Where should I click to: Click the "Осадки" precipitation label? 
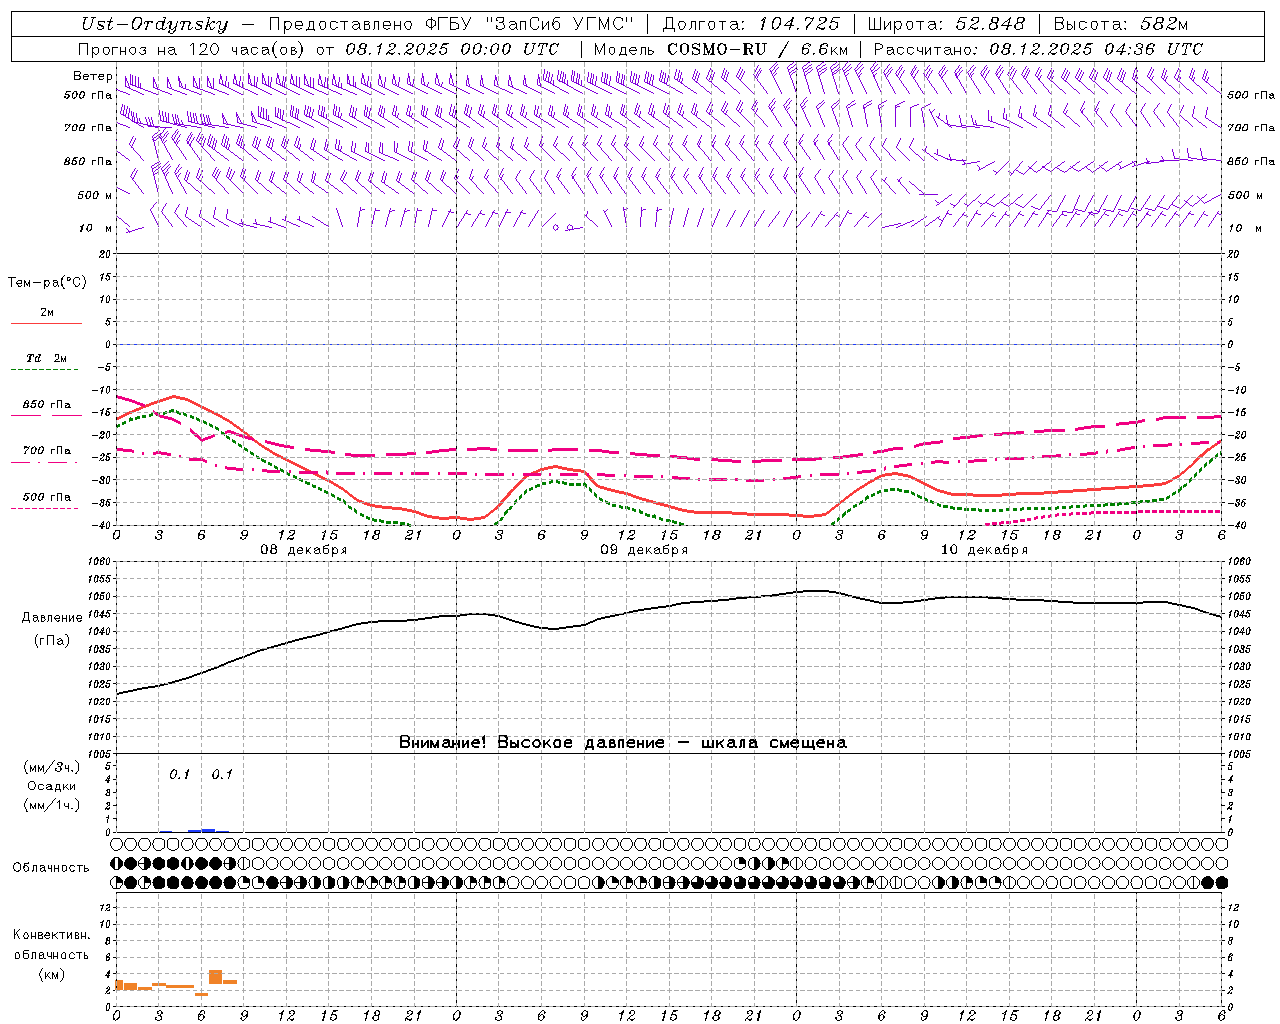click(x=52, y=786)
